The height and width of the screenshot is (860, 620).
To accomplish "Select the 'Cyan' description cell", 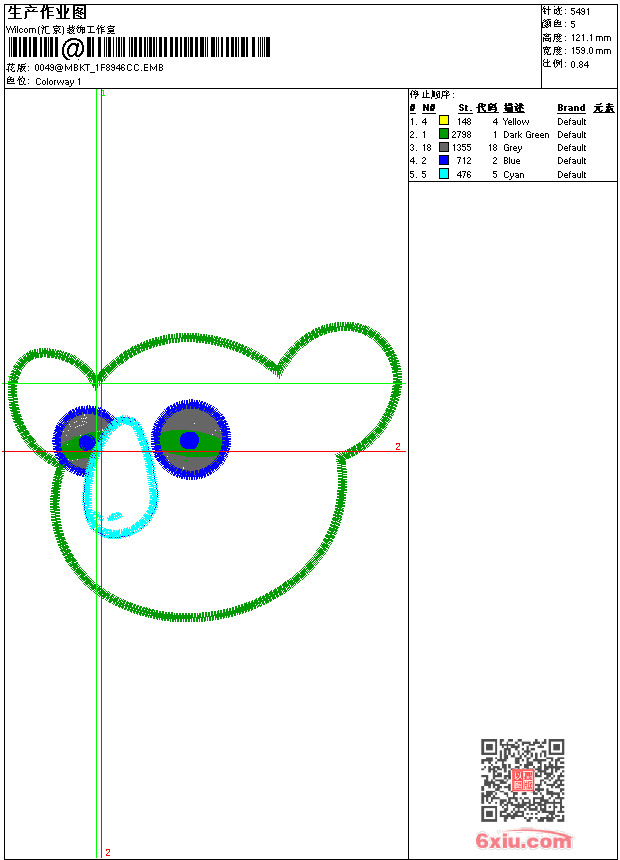I will click(x=514, y=175).
